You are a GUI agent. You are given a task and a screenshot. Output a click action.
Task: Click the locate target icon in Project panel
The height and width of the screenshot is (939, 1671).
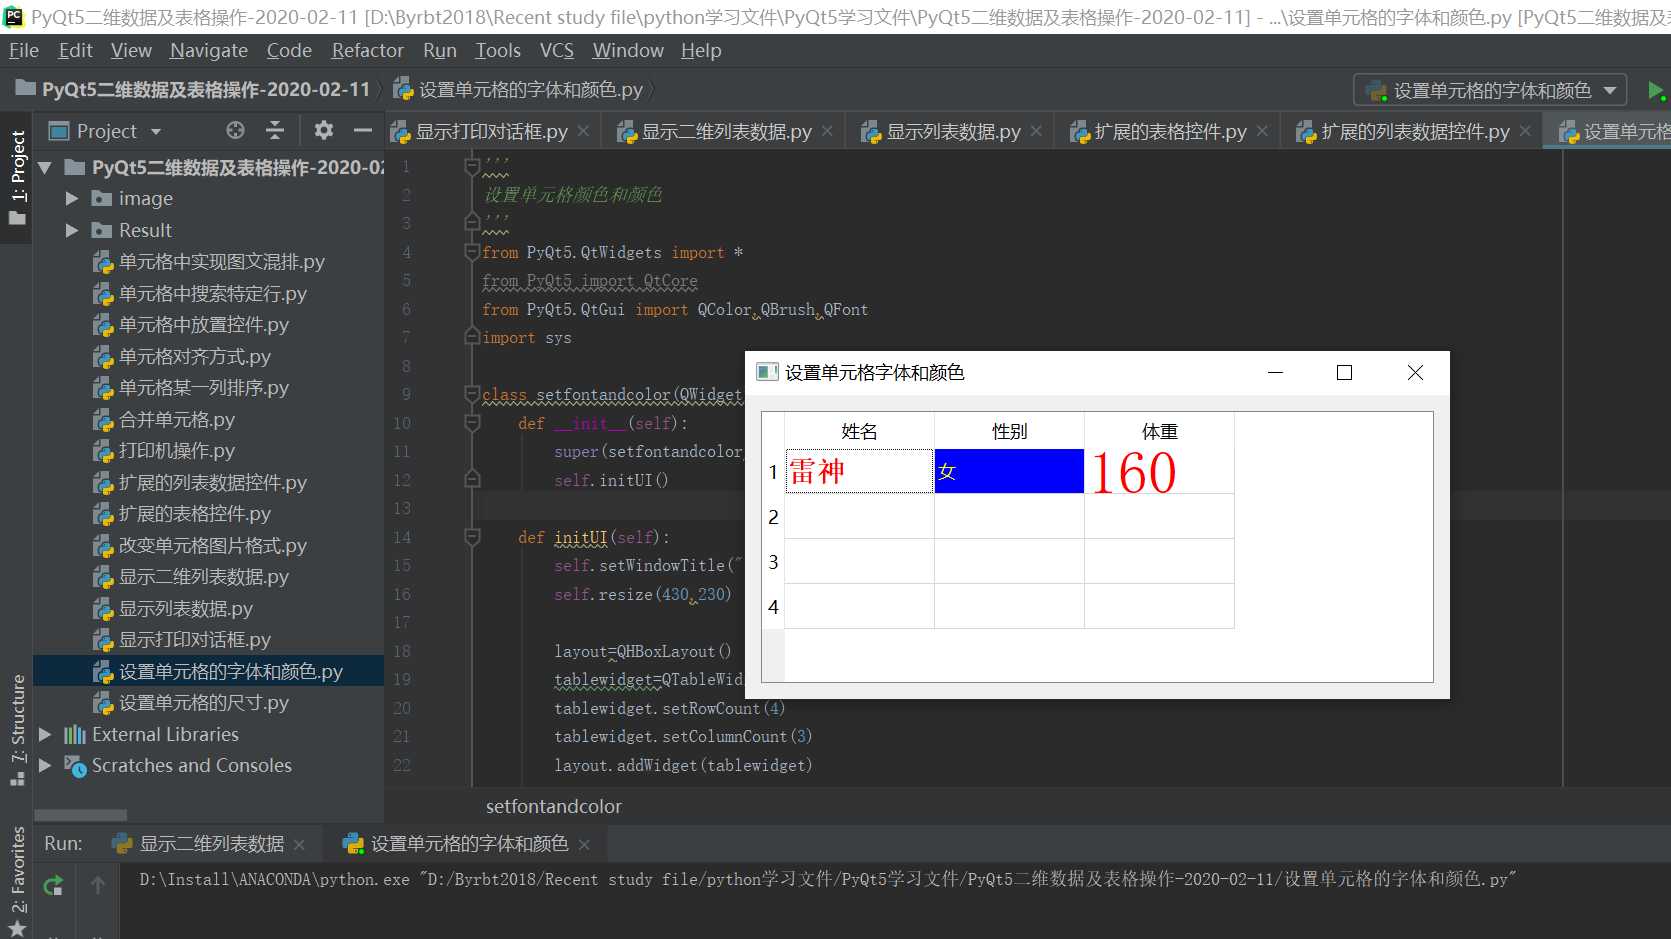(235, 130)
